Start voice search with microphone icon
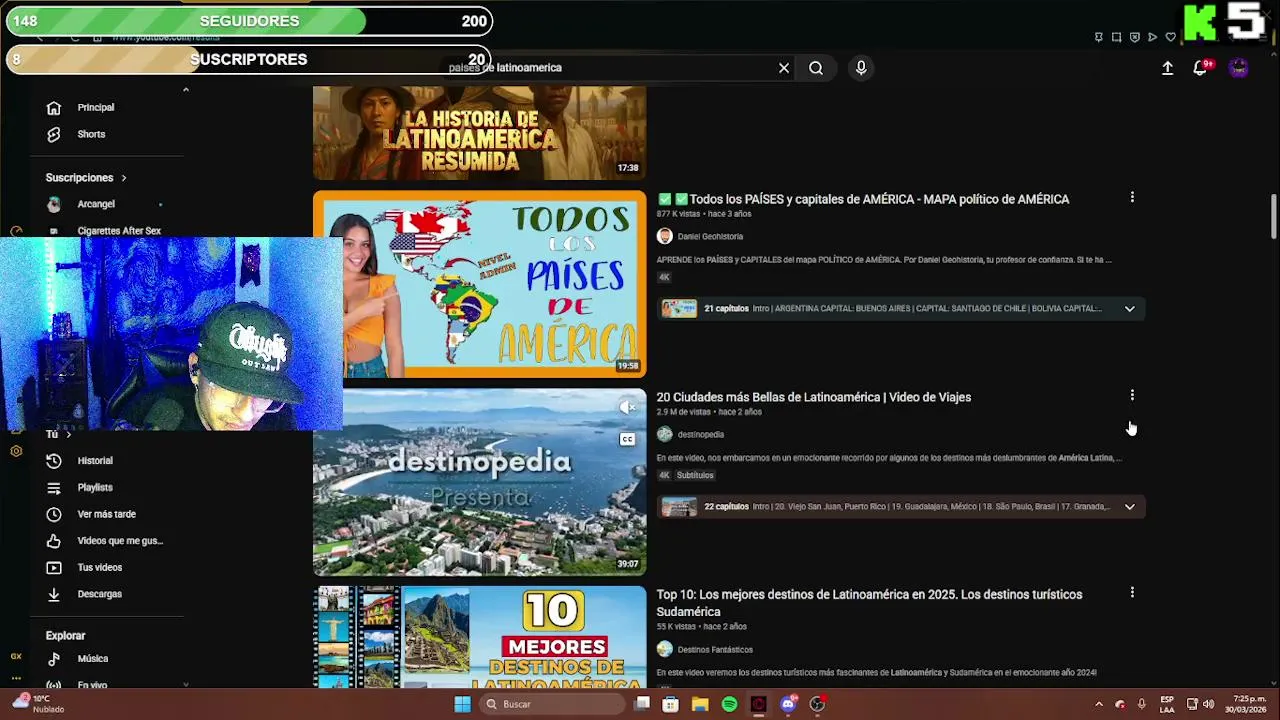Image resolution: width=1280 pixels, height=720 pixels. 861,68
